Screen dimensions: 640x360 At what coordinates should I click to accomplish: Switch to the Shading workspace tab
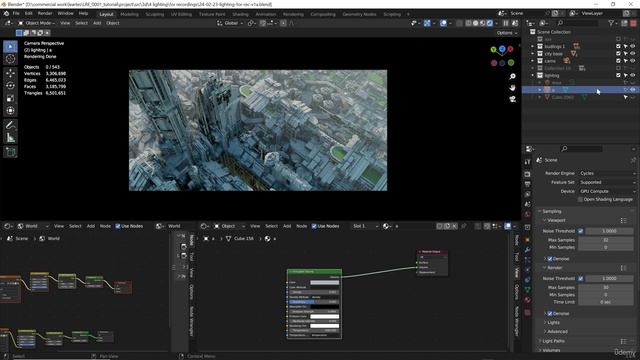[x=240, y=14]
